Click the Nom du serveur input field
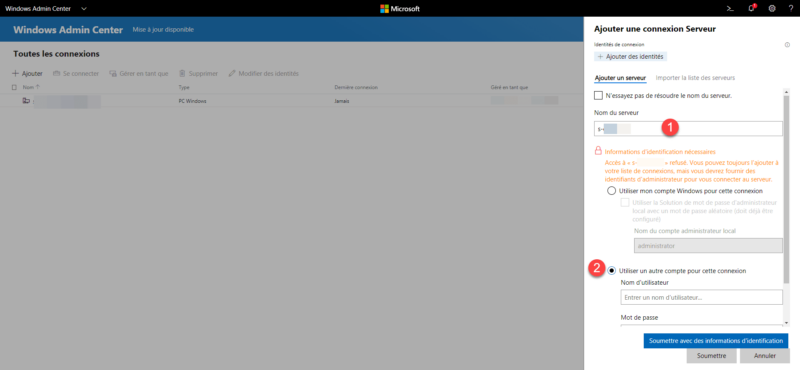Screen dimensions: 800x370 pos(688,129)
